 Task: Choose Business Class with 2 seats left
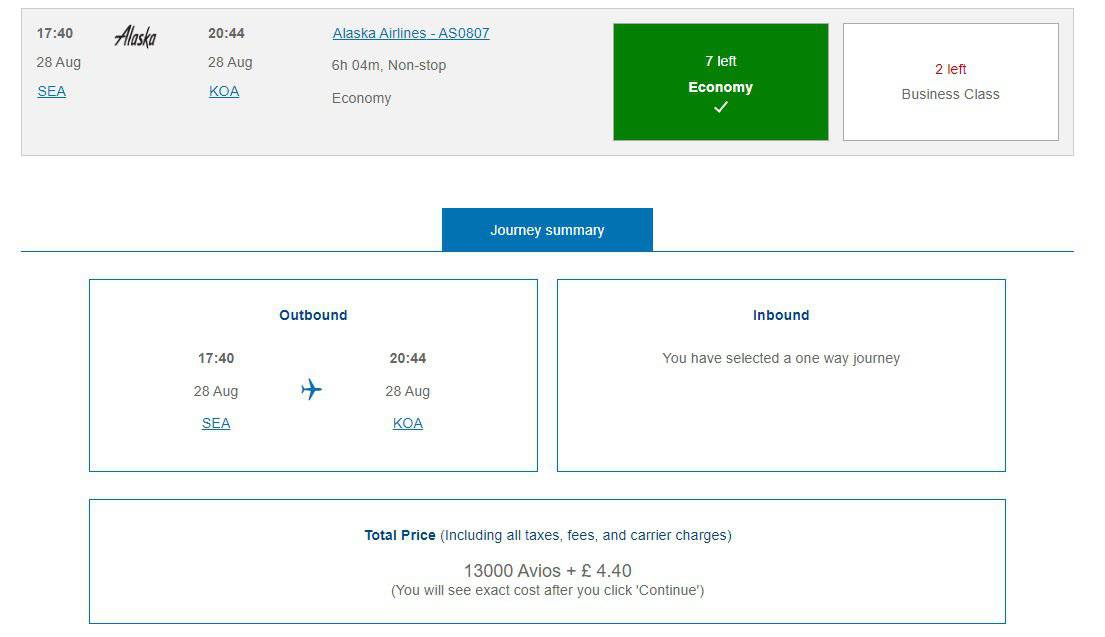pos(951,82)
